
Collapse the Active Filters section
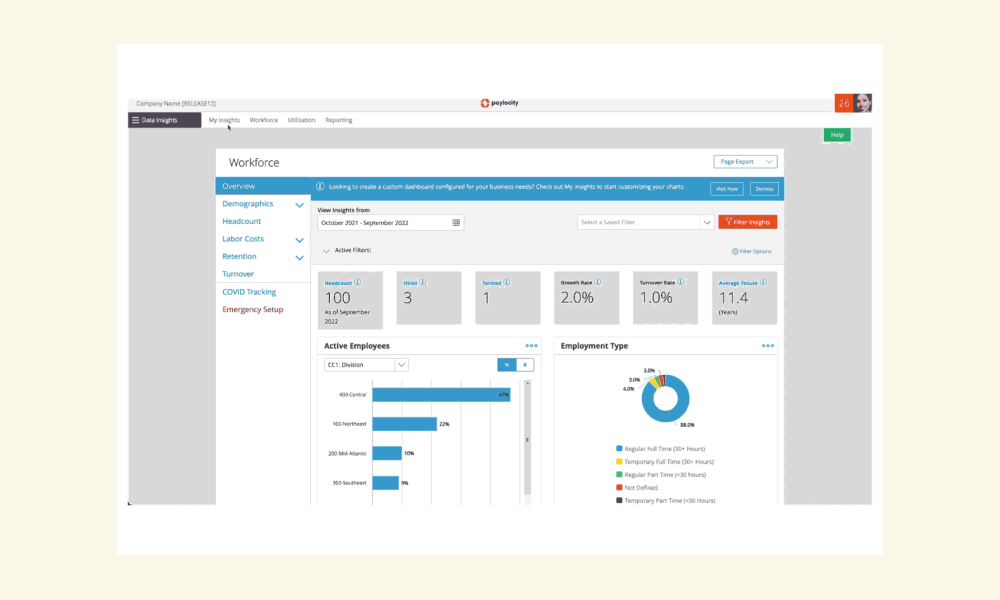pos(326,251)
